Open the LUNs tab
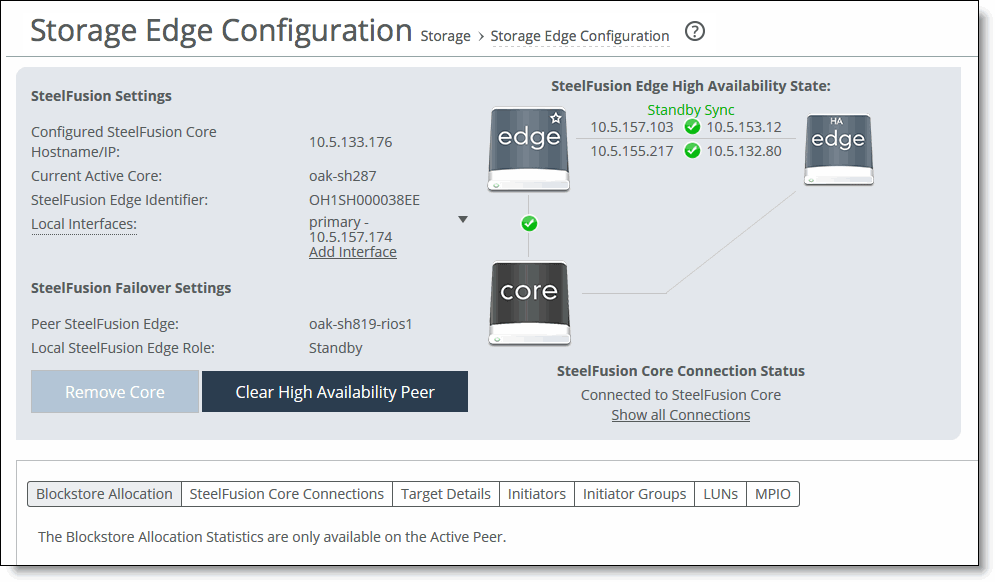 pyautogui.click(x=720, y=493)
